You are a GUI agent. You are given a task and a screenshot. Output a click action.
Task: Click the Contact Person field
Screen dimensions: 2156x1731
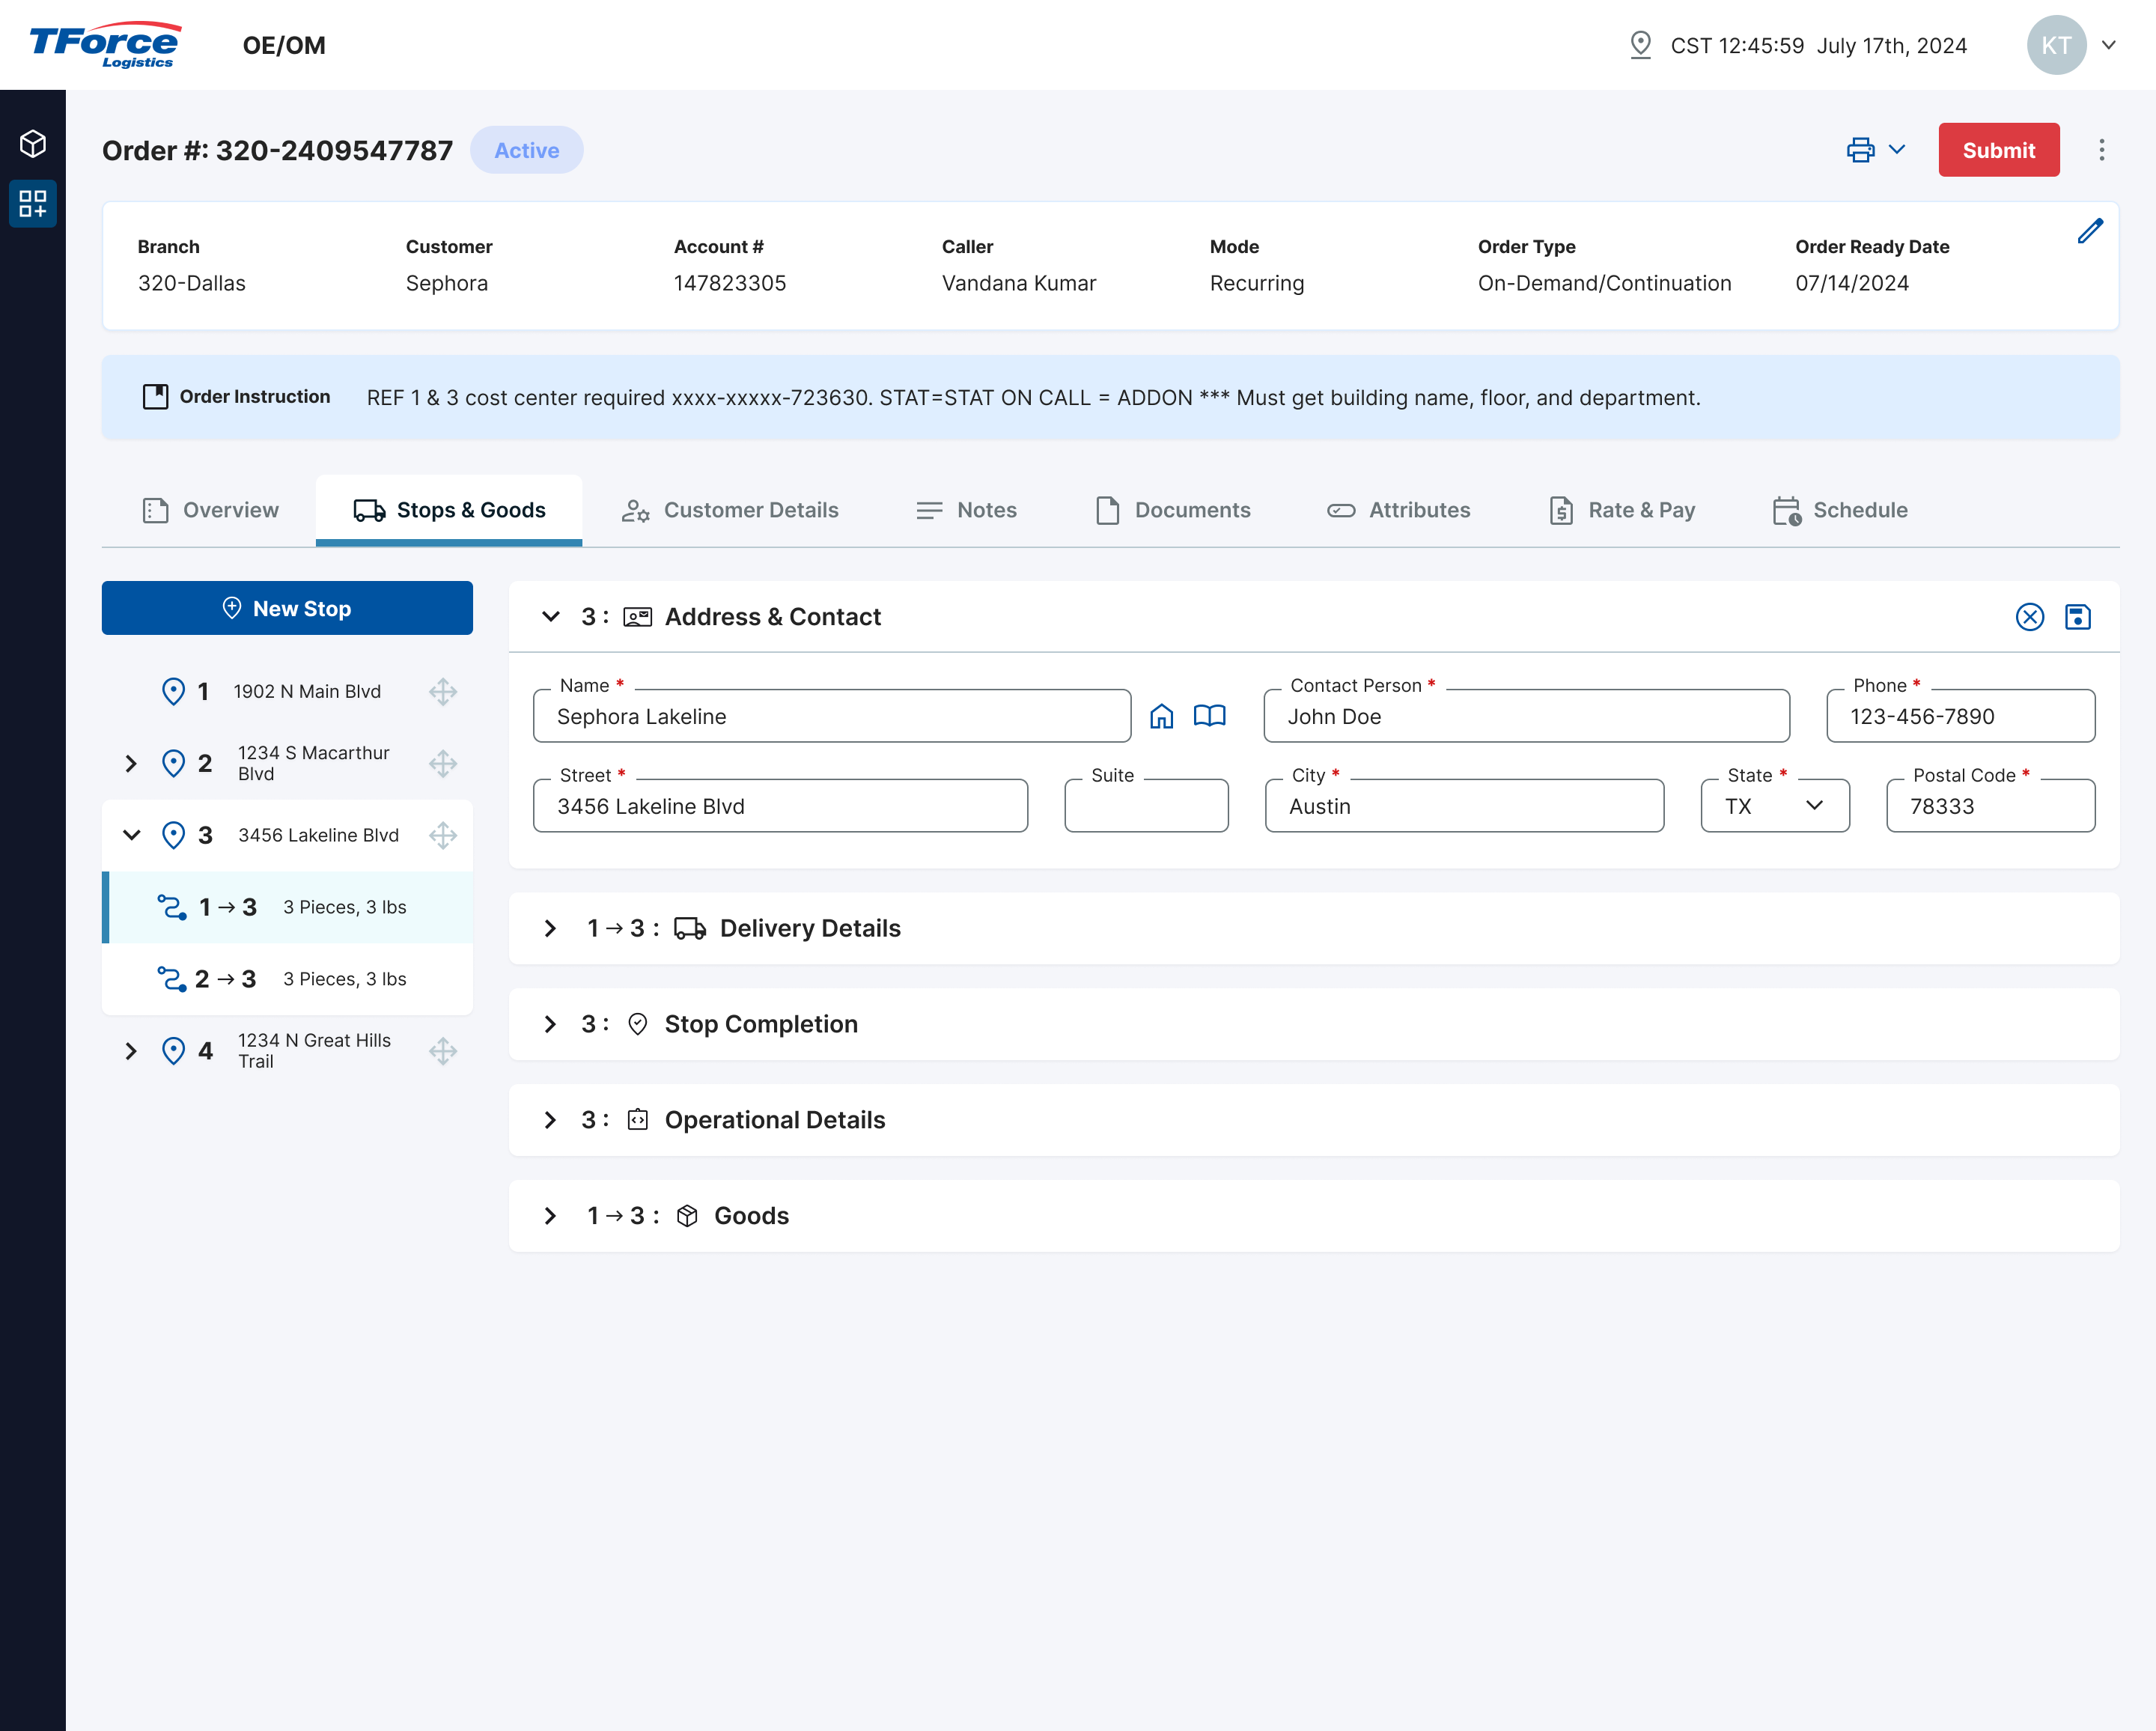pos(1526,716)
